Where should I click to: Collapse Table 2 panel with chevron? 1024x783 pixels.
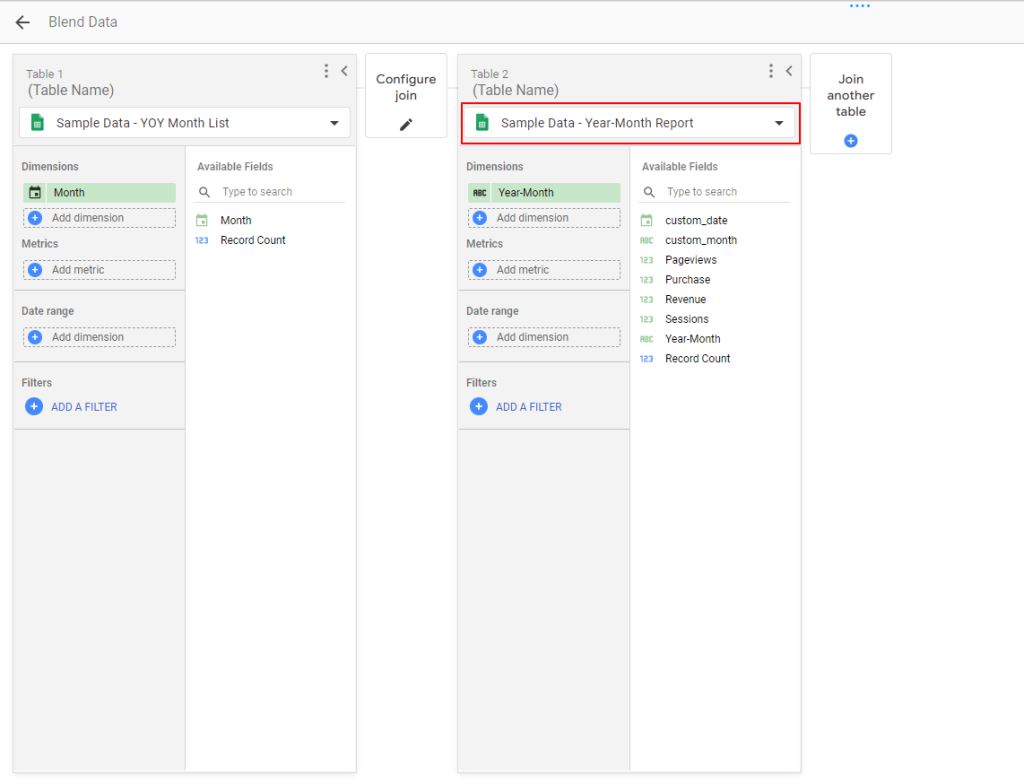coord(789,71)
